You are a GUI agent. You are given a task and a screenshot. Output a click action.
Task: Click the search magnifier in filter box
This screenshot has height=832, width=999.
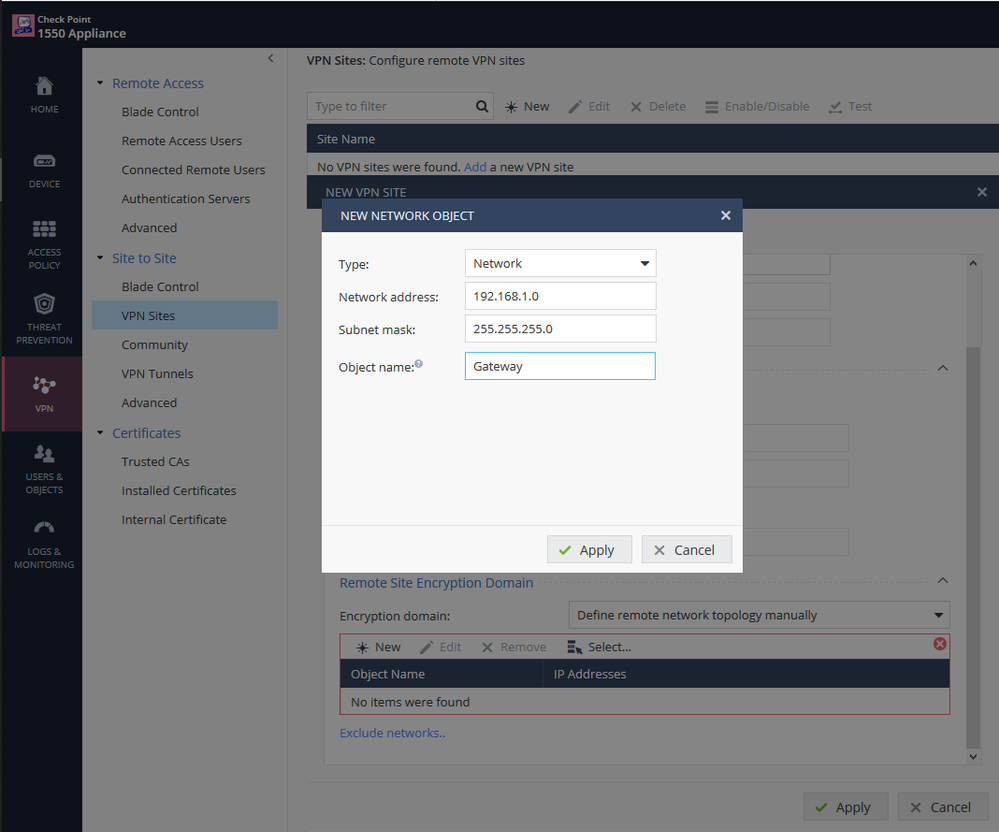pyautogui.click(x=482, y=106)
